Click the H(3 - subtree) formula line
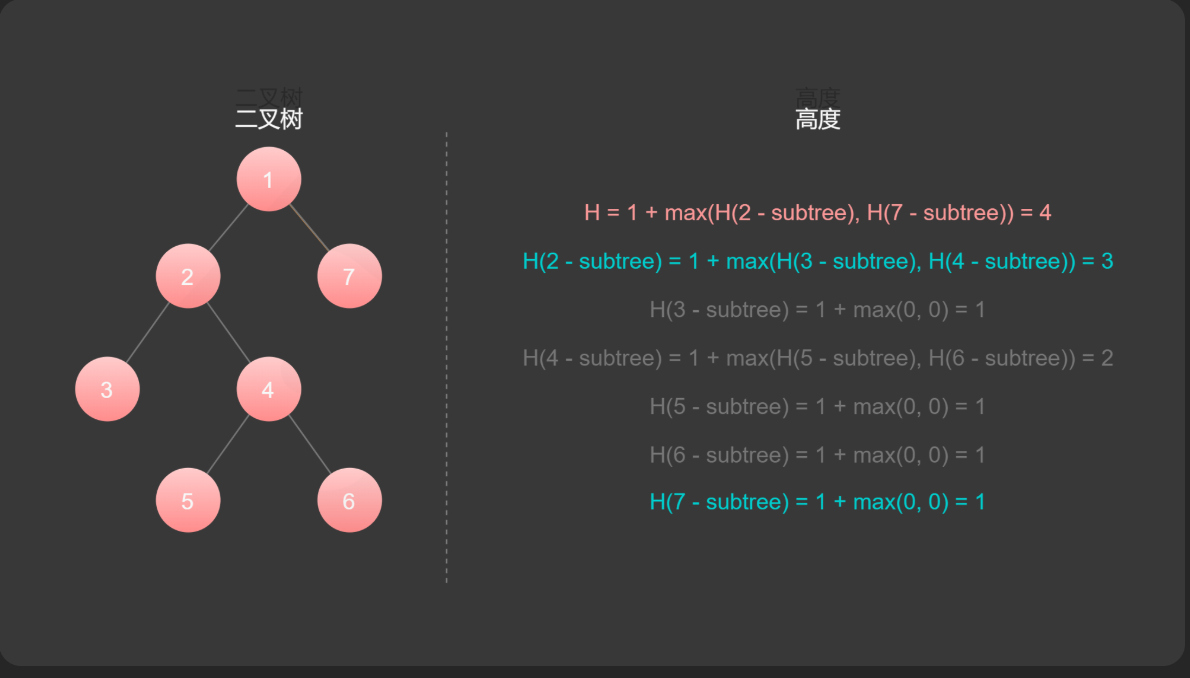This screenshot has width=1190, height=678. click(817, 310)
